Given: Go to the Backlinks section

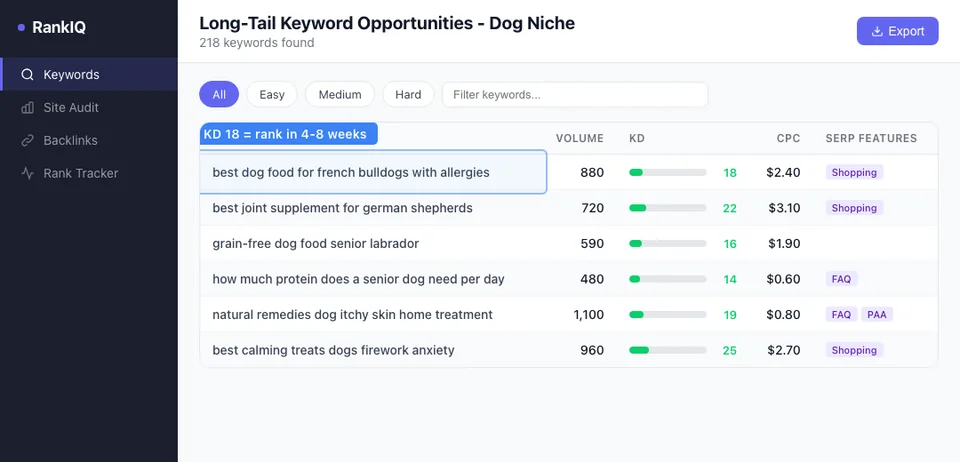Looking at the screenshot, I should 89,141.
